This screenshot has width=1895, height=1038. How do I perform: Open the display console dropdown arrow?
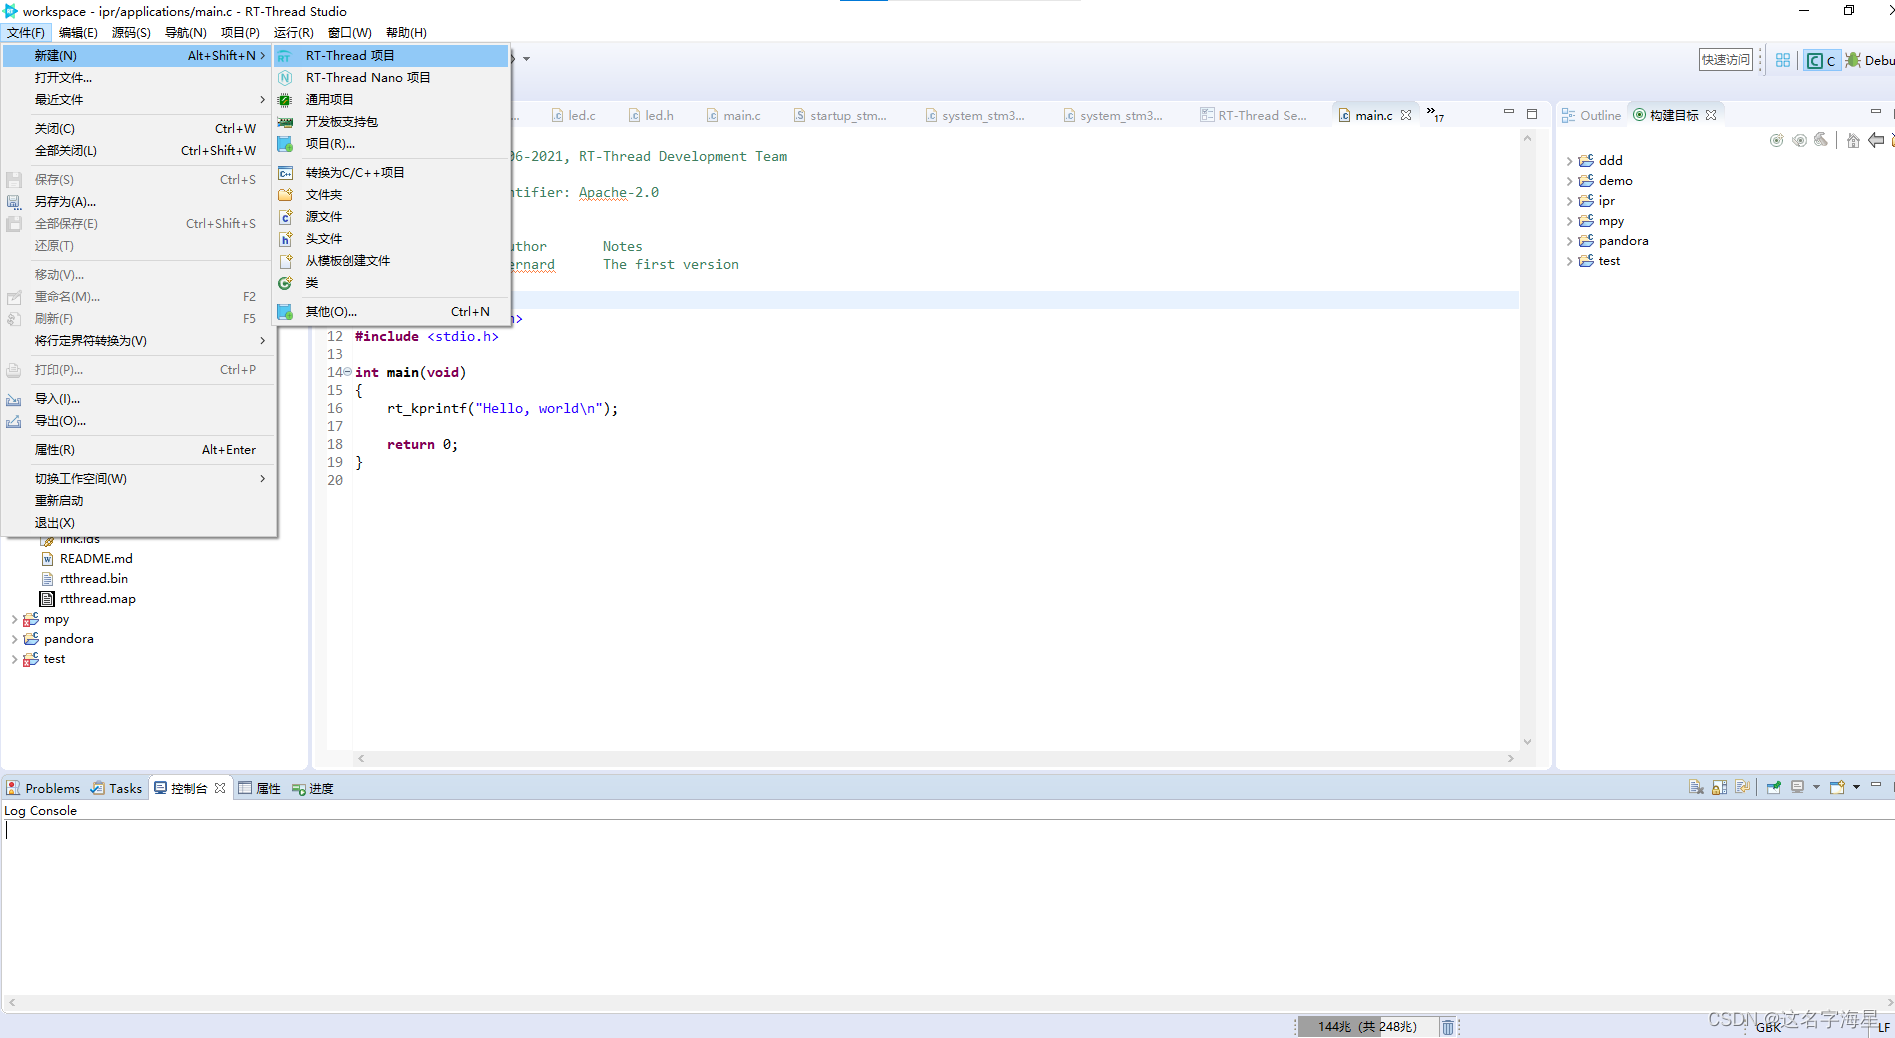[1816, 788]
